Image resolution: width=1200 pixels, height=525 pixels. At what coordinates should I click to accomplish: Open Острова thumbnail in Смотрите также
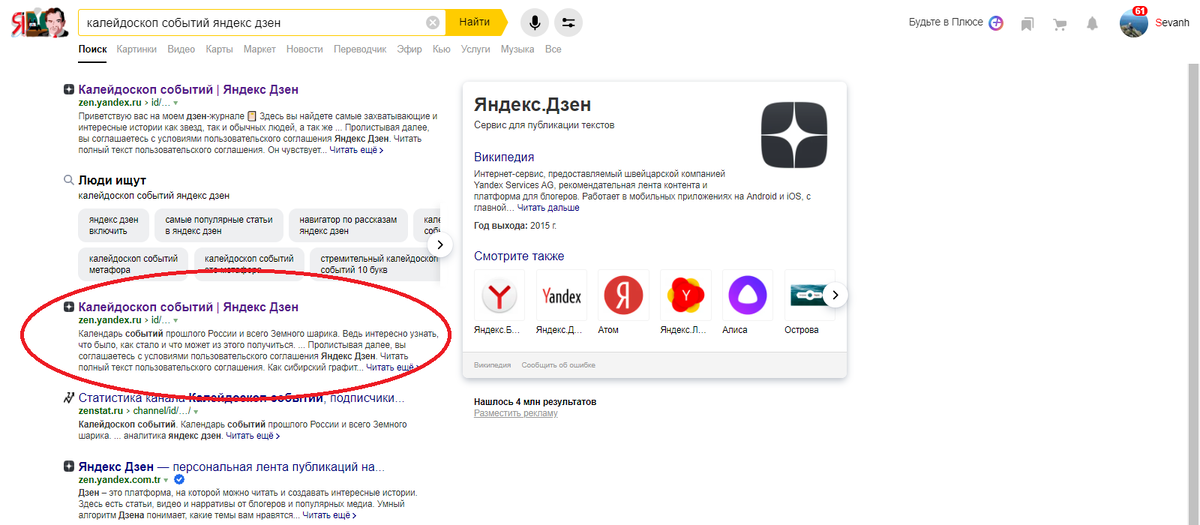tap(809, 295)
